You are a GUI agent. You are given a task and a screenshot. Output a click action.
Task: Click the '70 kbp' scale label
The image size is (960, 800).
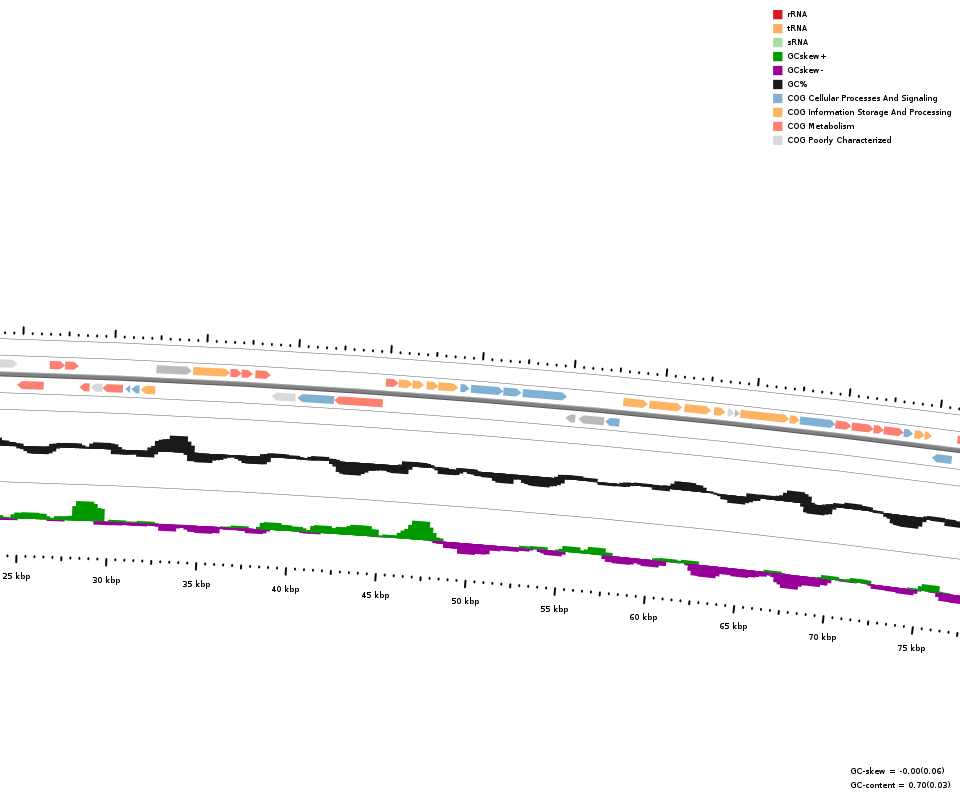pos(822,637)
